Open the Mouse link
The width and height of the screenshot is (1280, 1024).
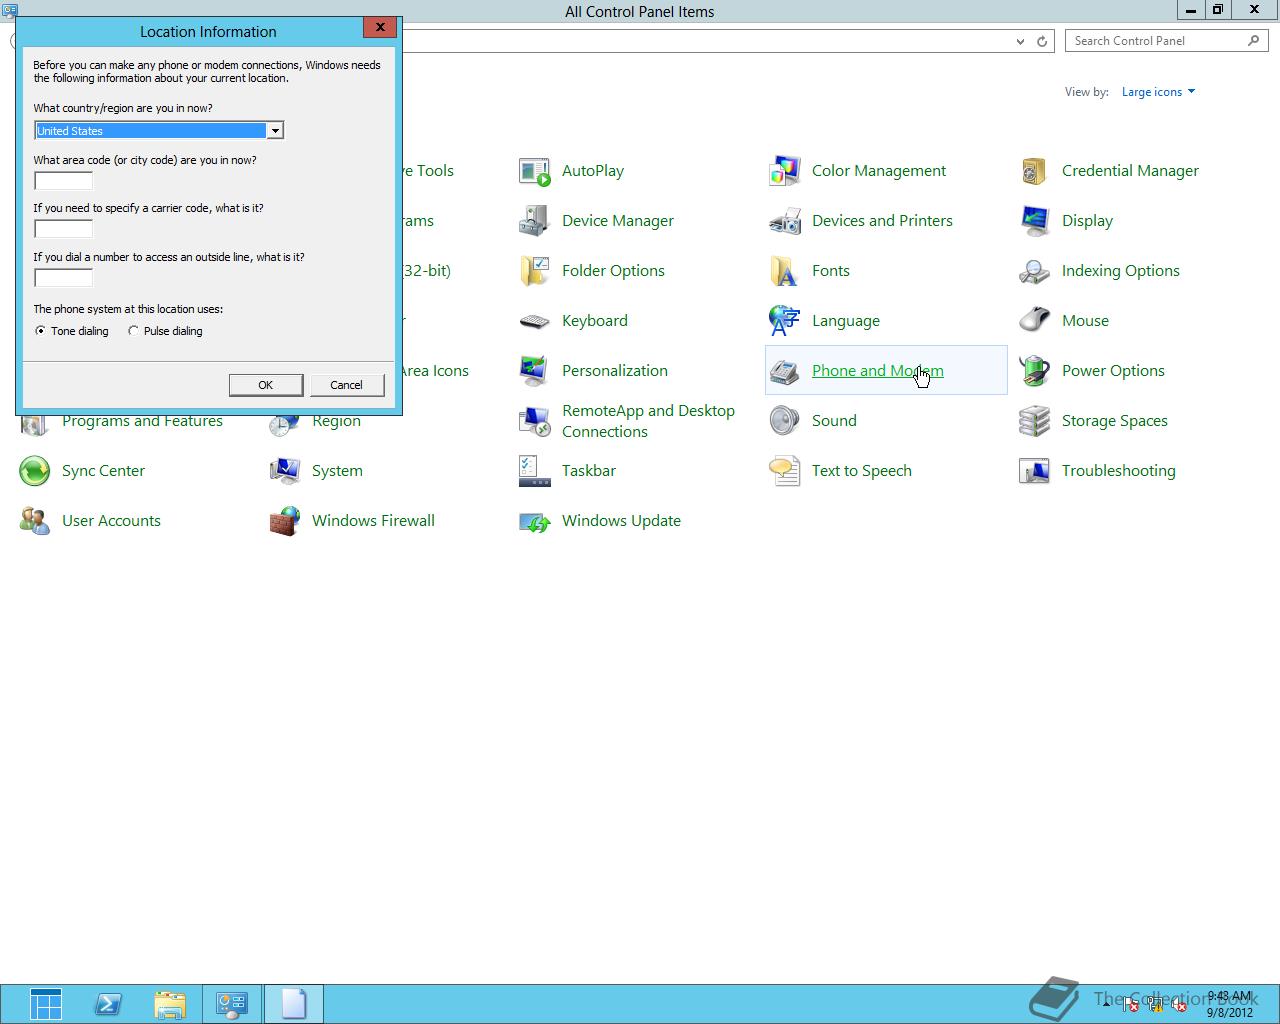point(1085,321)
